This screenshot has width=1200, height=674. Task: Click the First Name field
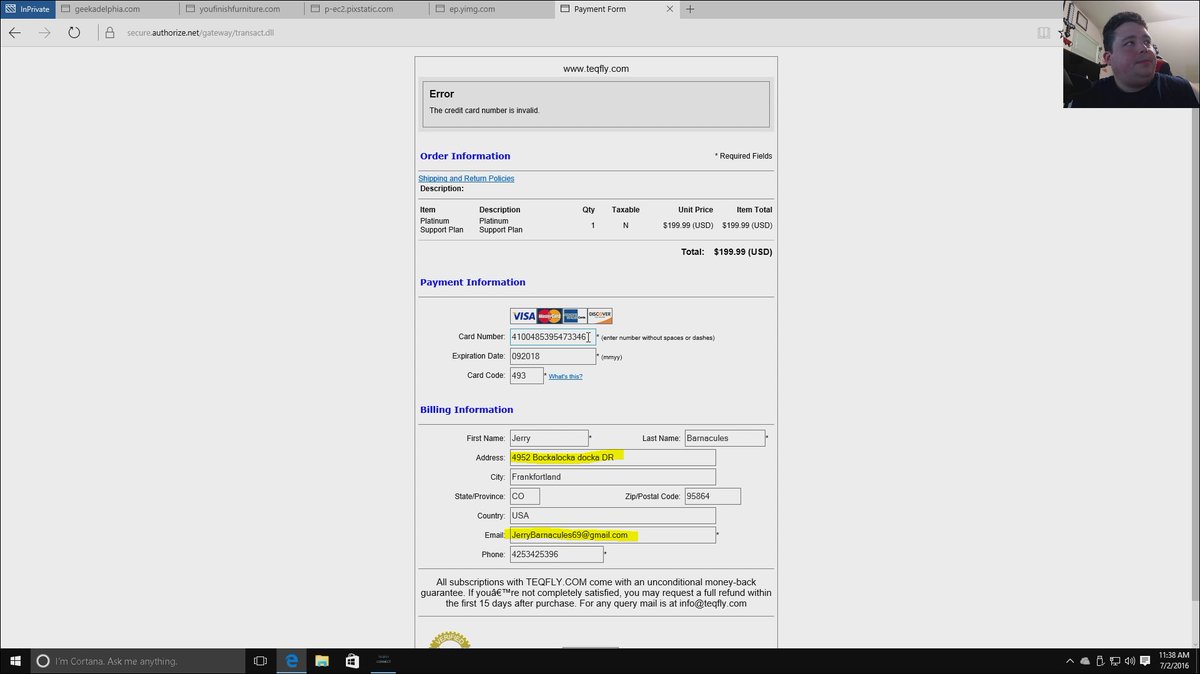[x=549, y=438]
